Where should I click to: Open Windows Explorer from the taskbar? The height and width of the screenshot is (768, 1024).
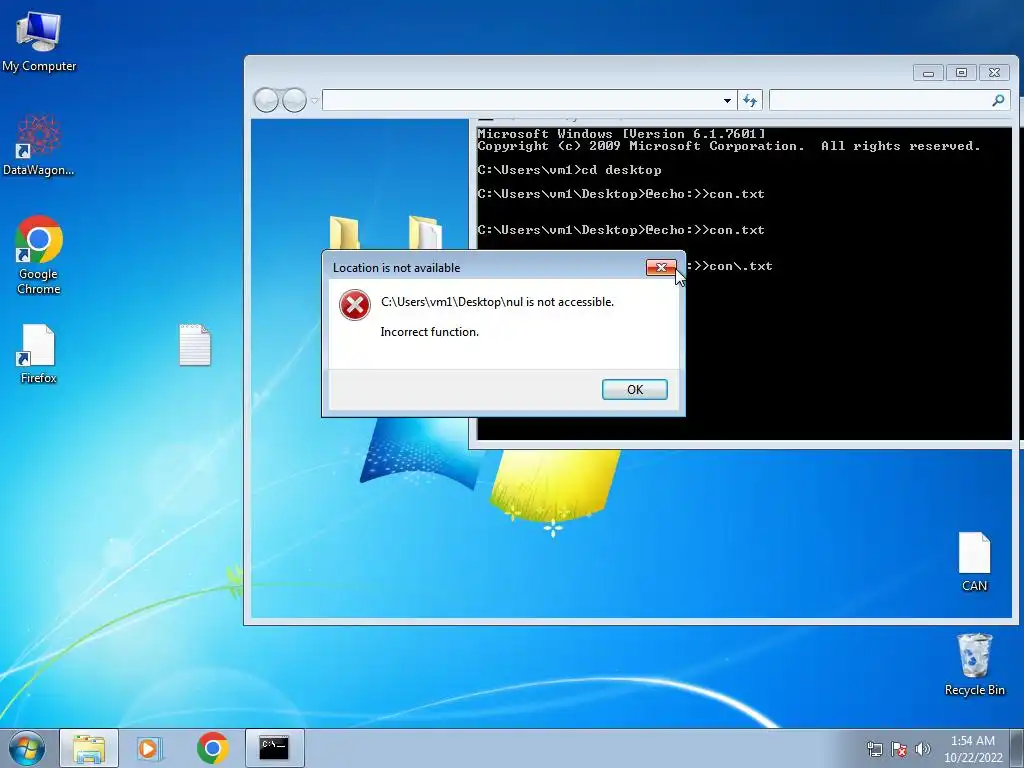click(89, 748)
